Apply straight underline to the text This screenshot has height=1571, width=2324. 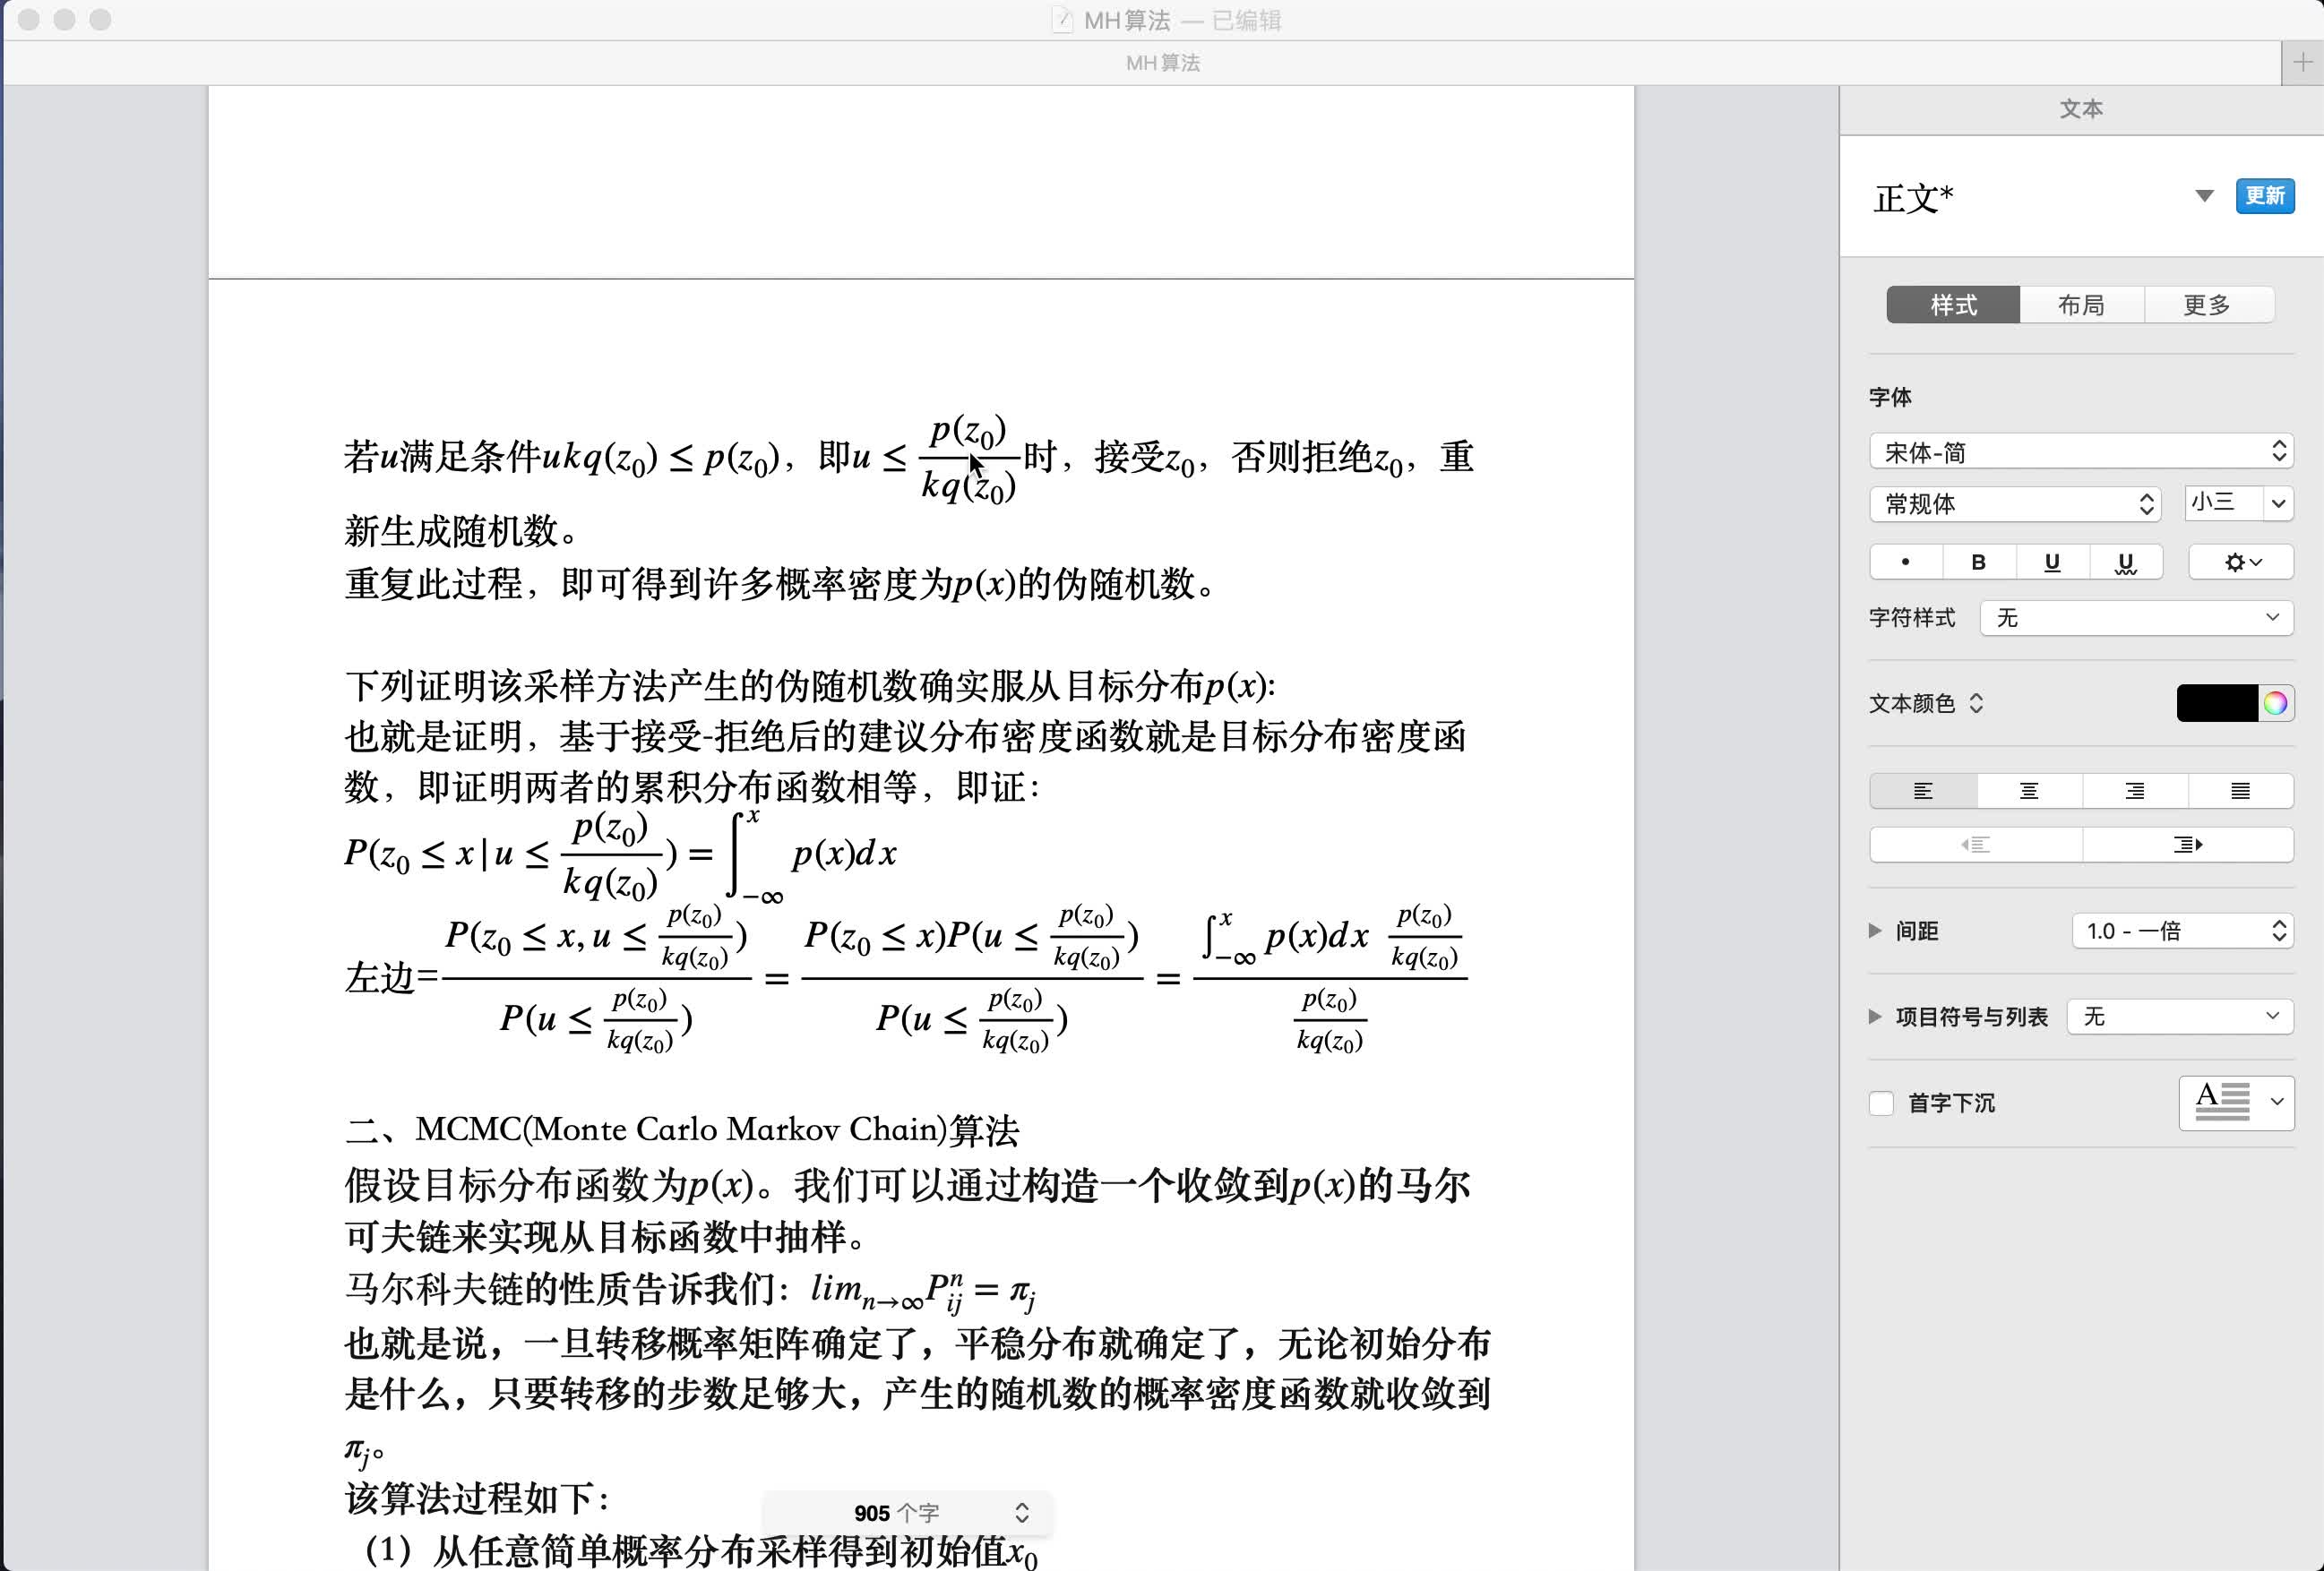tap(2052, 562)
